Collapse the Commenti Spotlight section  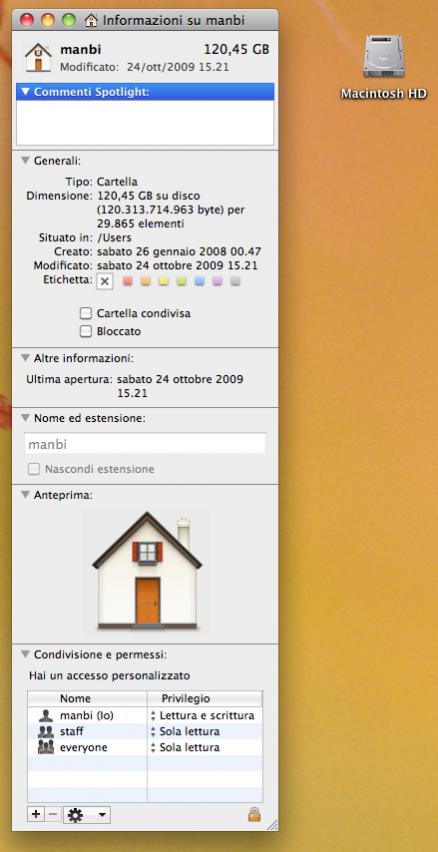[x=25, y=92]
